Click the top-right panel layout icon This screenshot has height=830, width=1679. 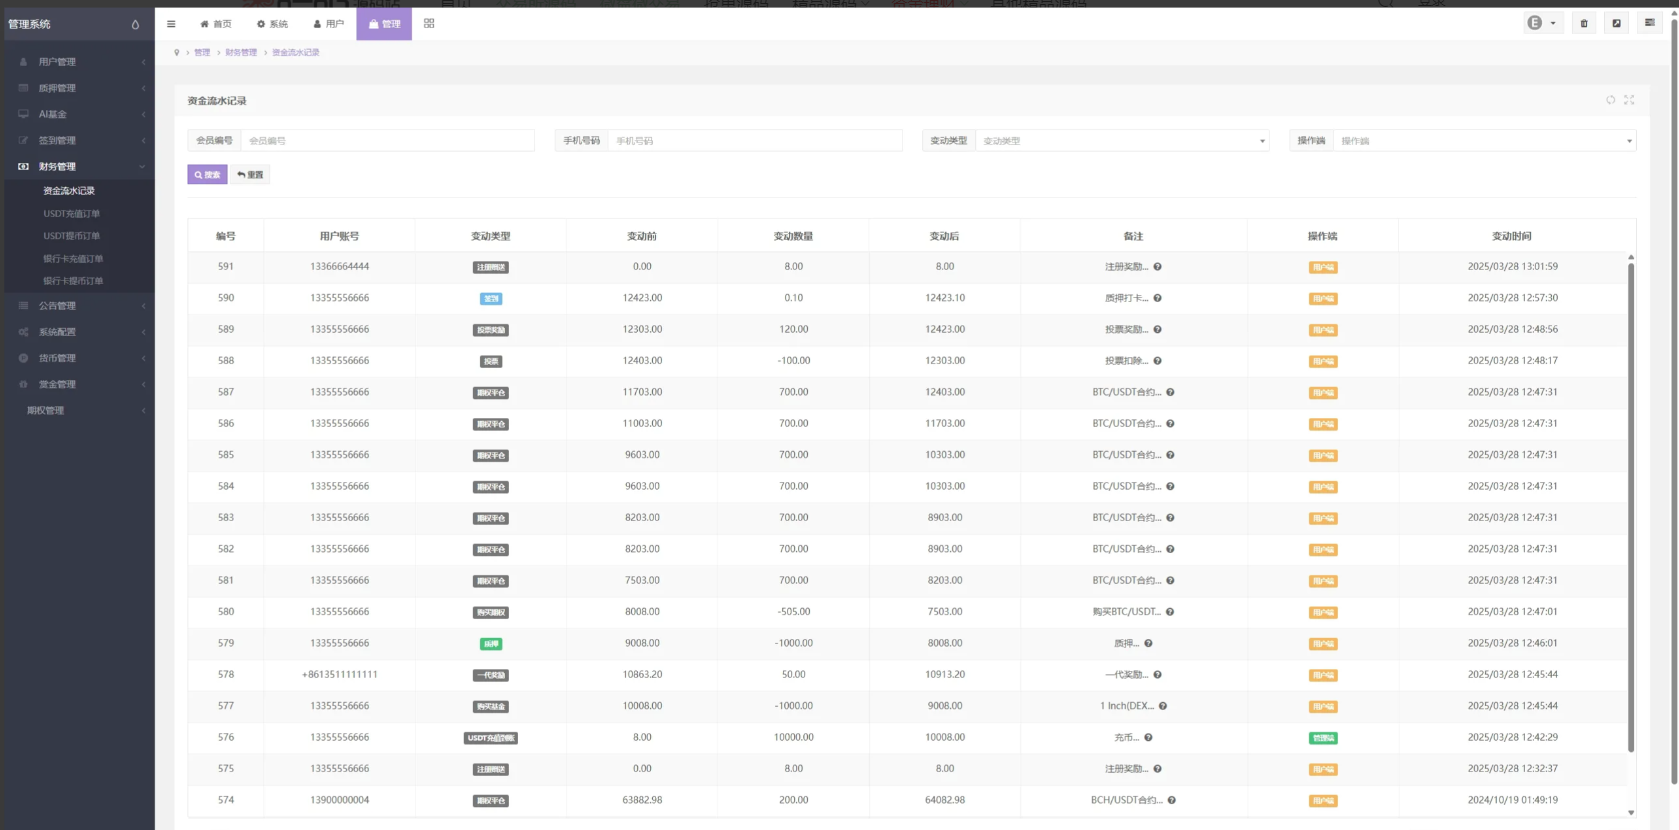pos(1649,23)
